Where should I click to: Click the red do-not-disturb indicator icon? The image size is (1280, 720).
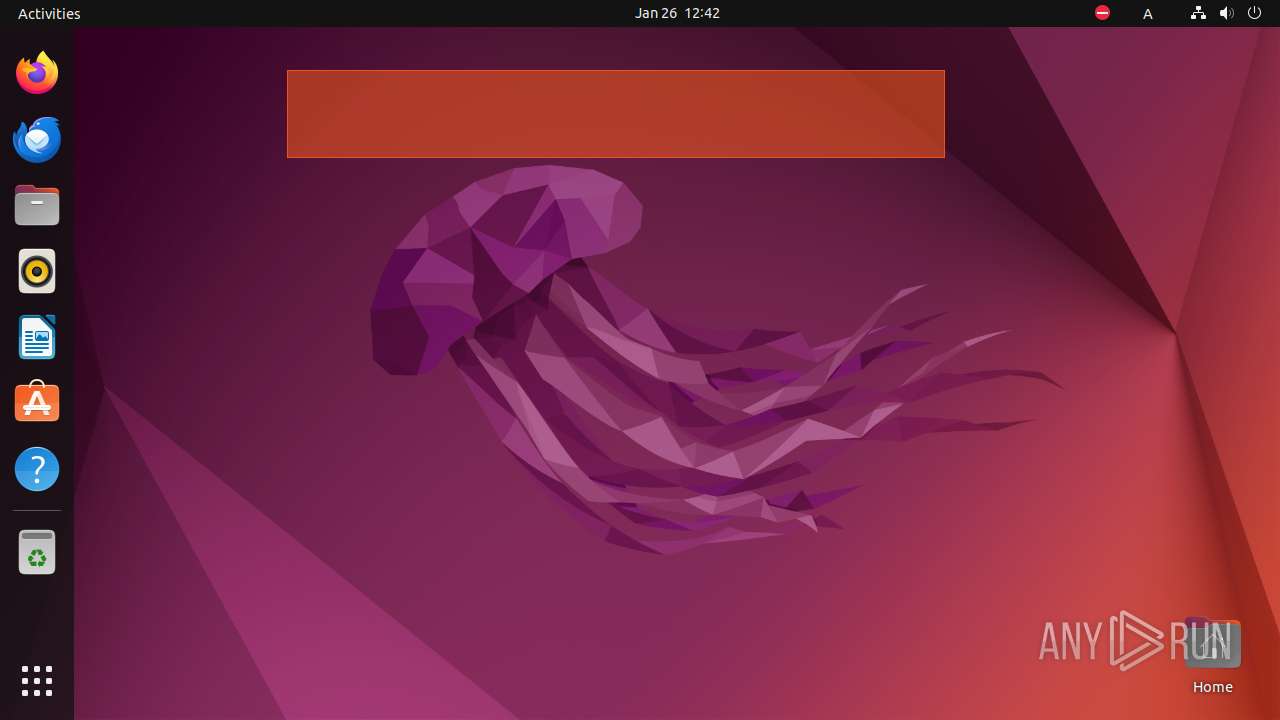coord(1102,13)
